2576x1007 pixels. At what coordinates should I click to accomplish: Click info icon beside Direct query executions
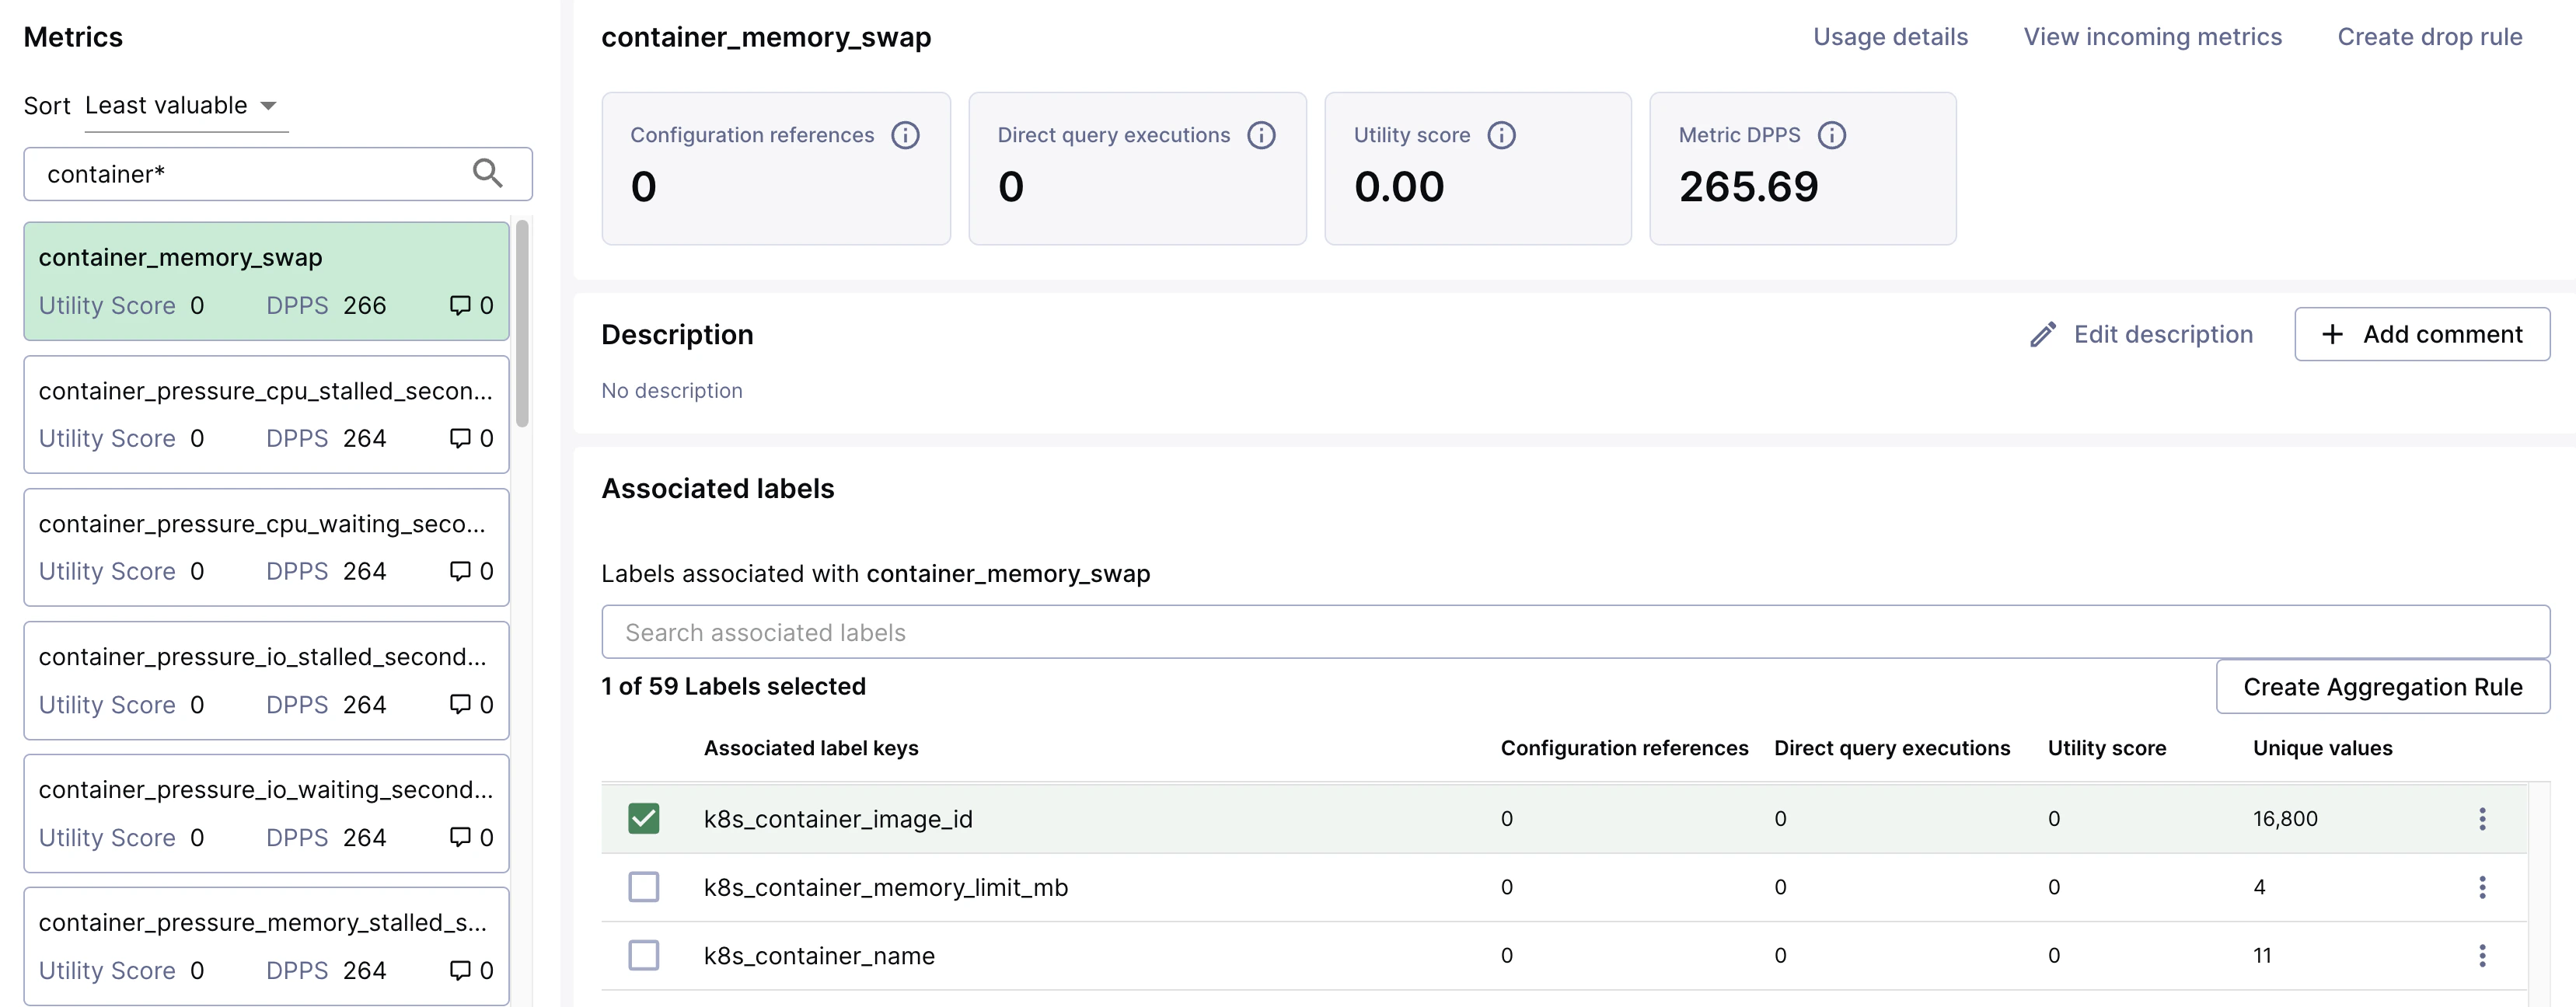1261,135
